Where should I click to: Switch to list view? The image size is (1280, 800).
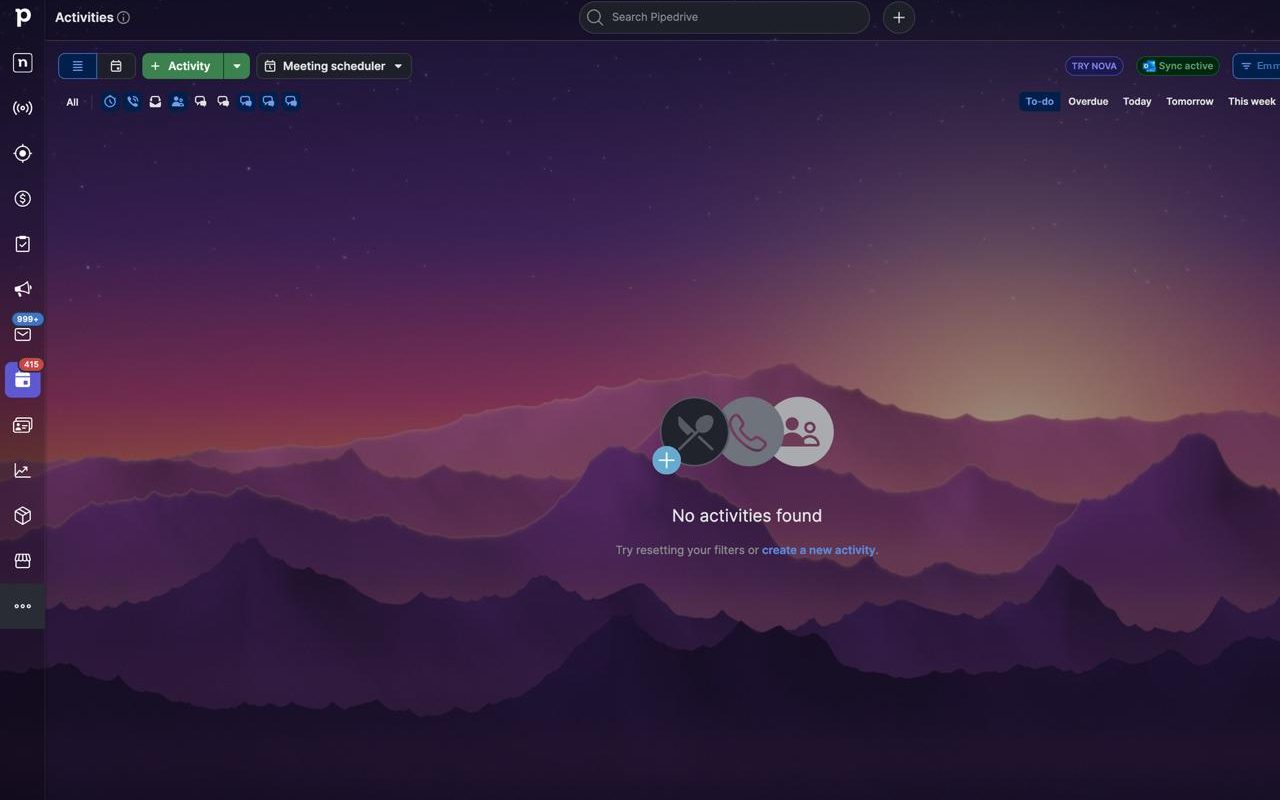click(x=77, y=66)
